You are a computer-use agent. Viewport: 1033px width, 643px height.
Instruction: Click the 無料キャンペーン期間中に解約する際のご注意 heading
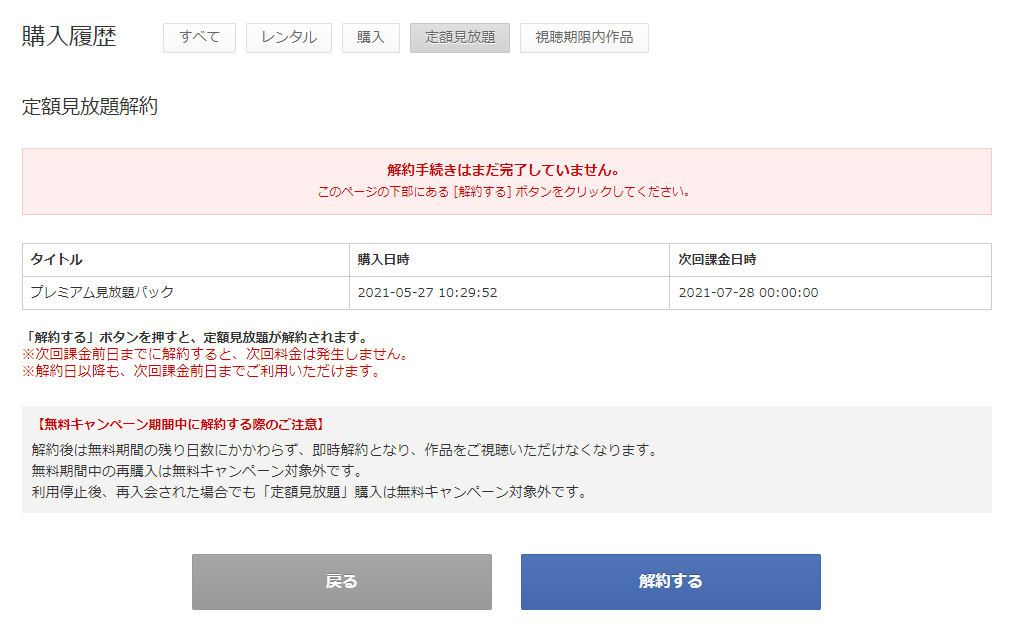click(179, 425)
